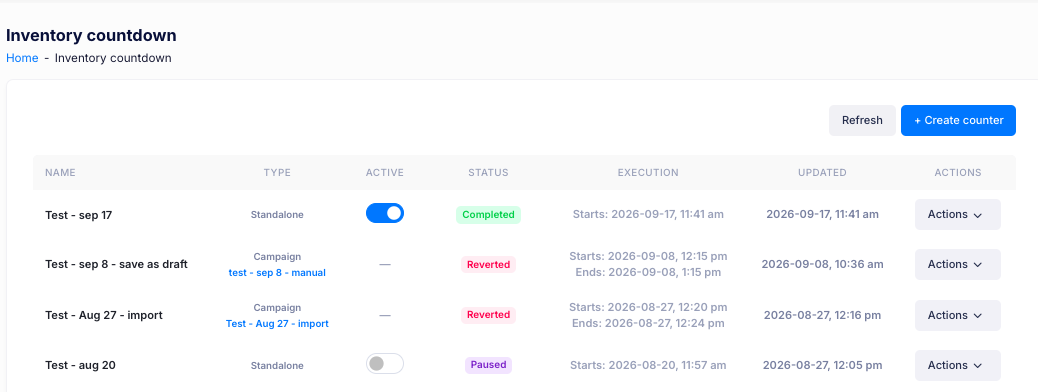Select the name Test - sep 8 - save as draft
Image resolution: width=1038 pixels, height=392 pixels.
coord(117,264)
